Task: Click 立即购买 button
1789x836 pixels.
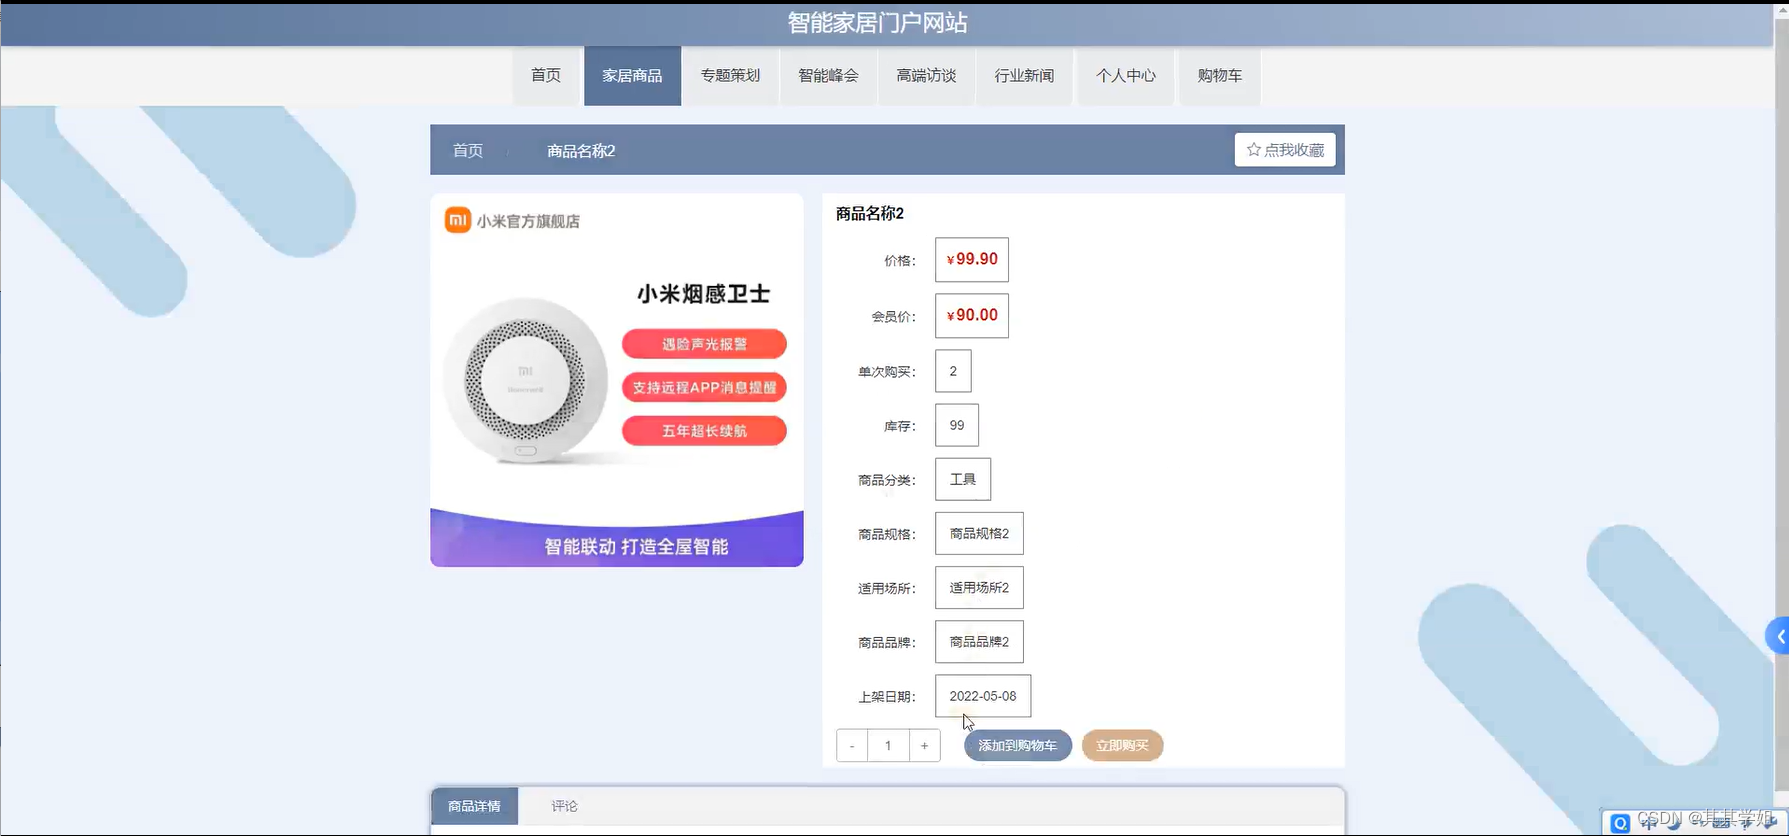Action: 1122,746
